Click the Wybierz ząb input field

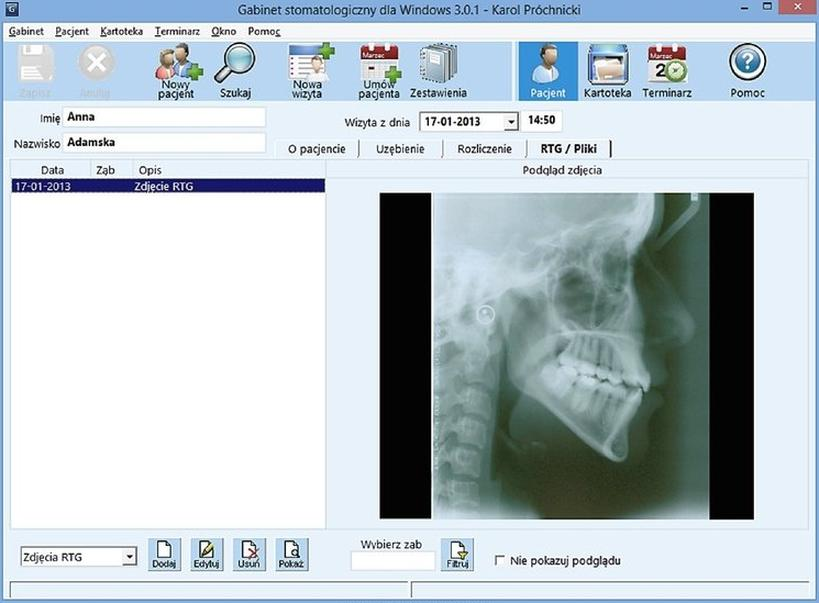[x=392, y=561]
